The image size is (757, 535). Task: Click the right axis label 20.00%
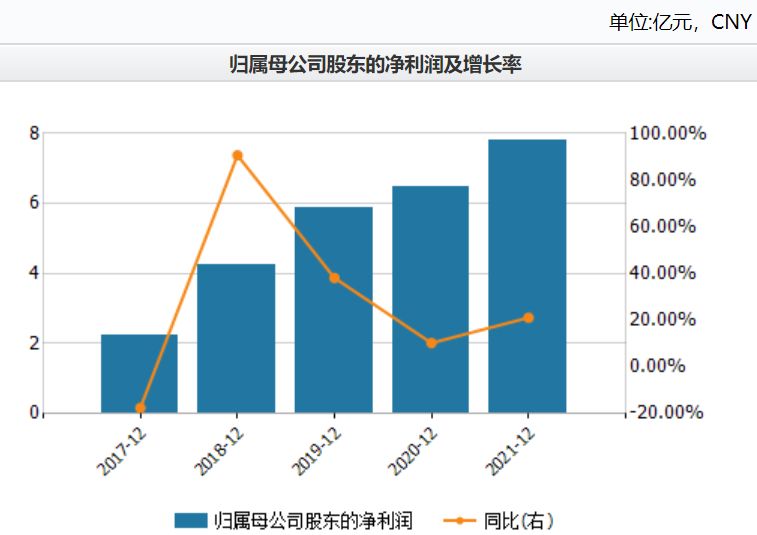click(663, 319)
